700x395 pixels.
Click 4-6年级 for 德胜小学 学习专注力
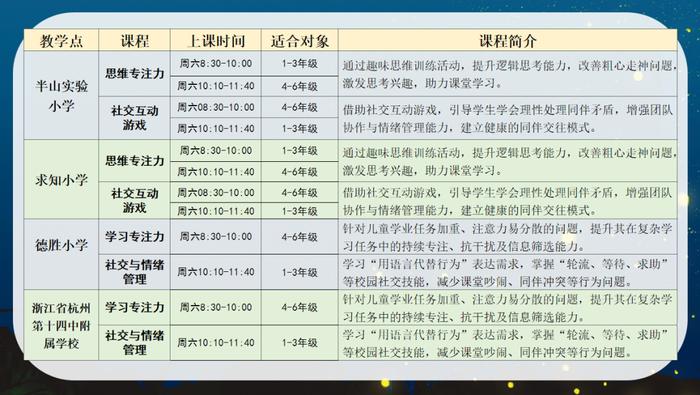[x=300, y=237]
